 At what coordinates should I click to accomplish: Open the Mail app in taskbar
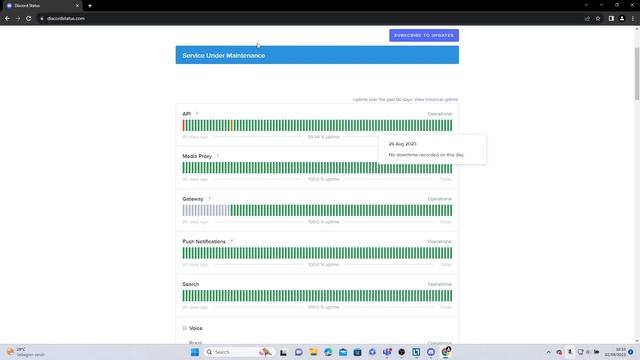(x=342, y=352)
